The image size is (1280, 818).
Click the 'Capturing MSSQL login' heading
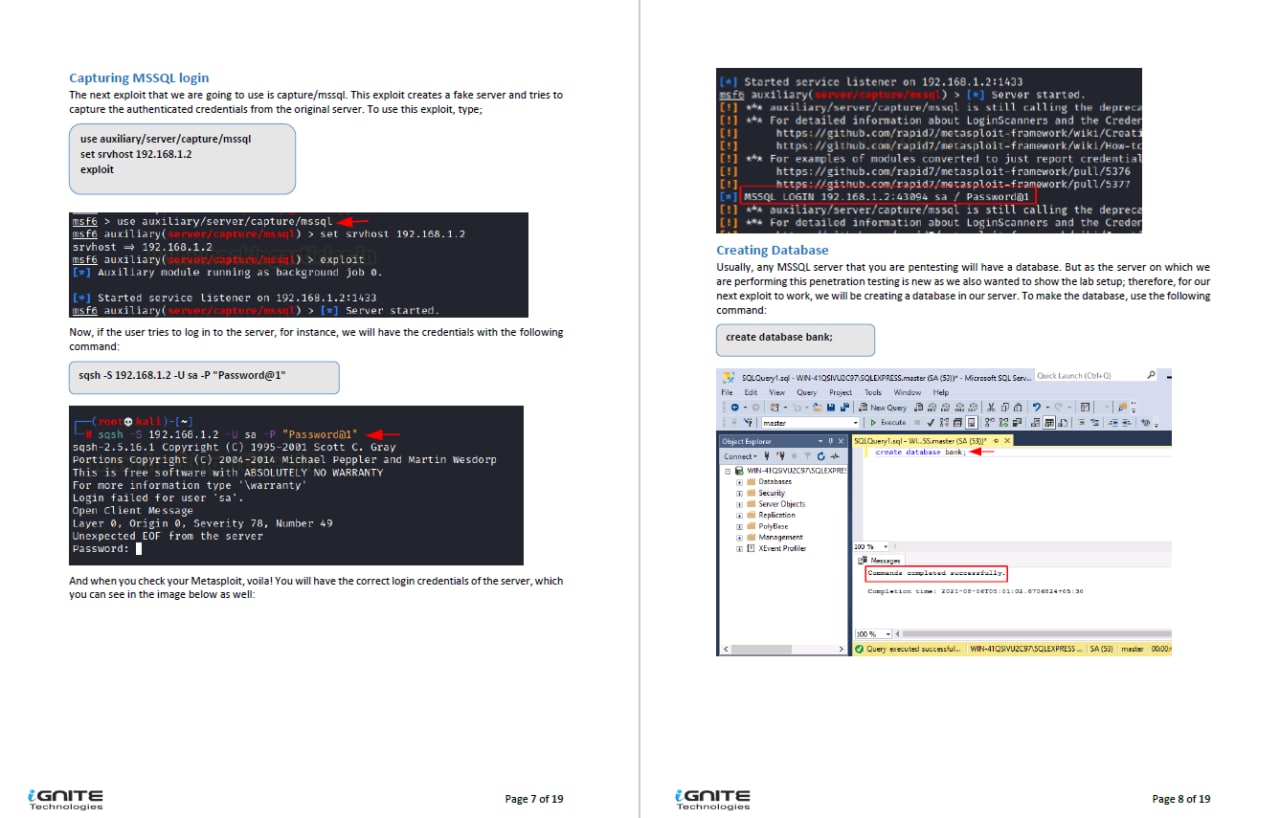coord(139,77)
